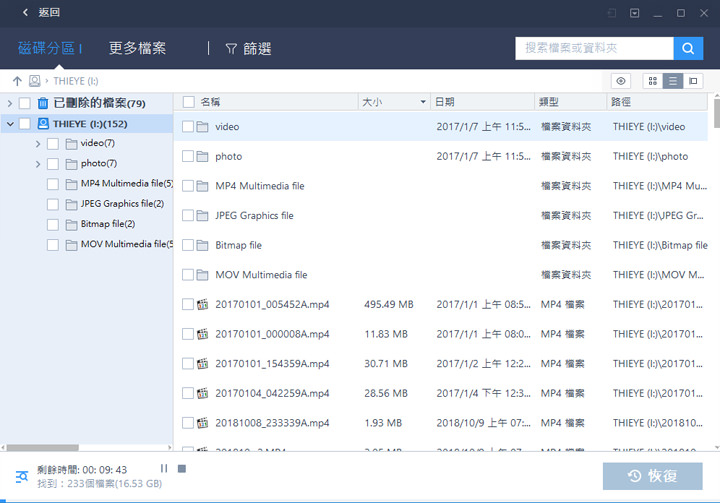Screen dimensions: 720x503
Task: Click the up-arrow parent folder icon
Action: 16,81
